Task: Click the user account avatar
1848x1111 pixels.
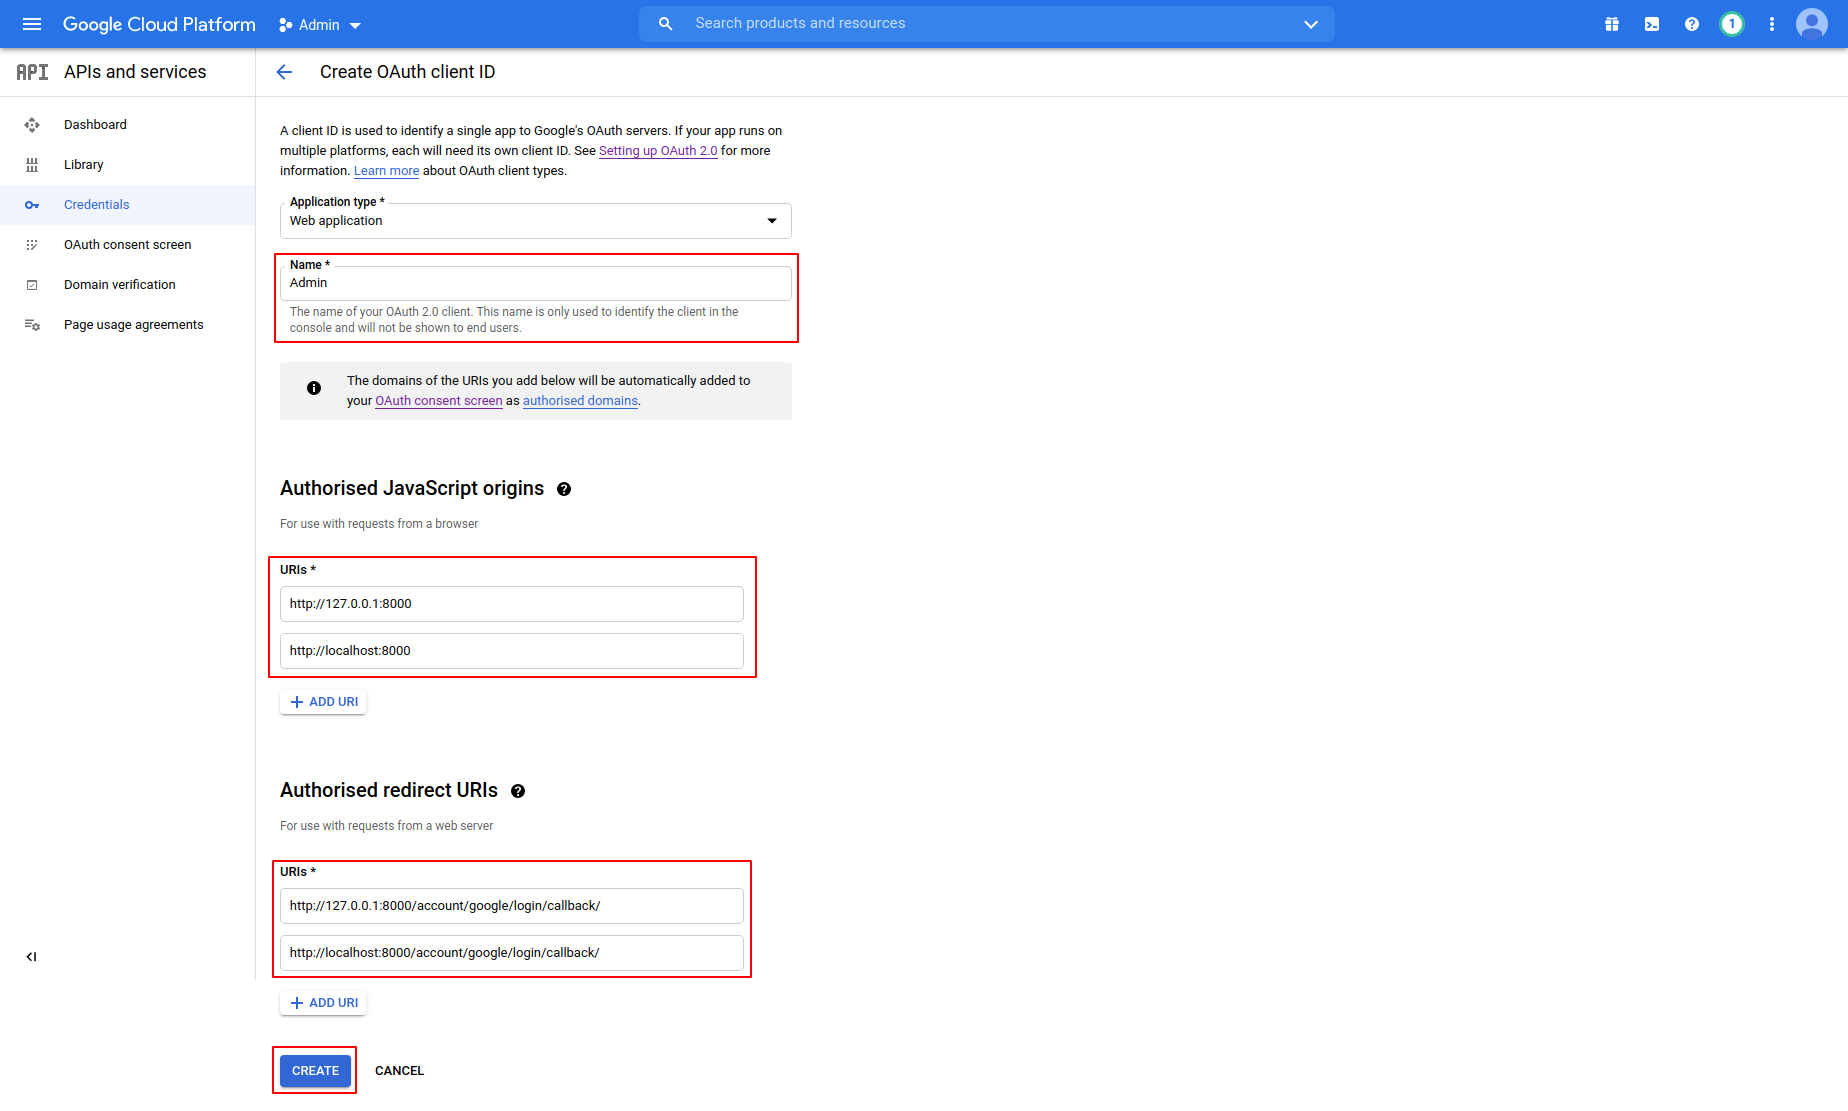Action: coord(1812,24)
